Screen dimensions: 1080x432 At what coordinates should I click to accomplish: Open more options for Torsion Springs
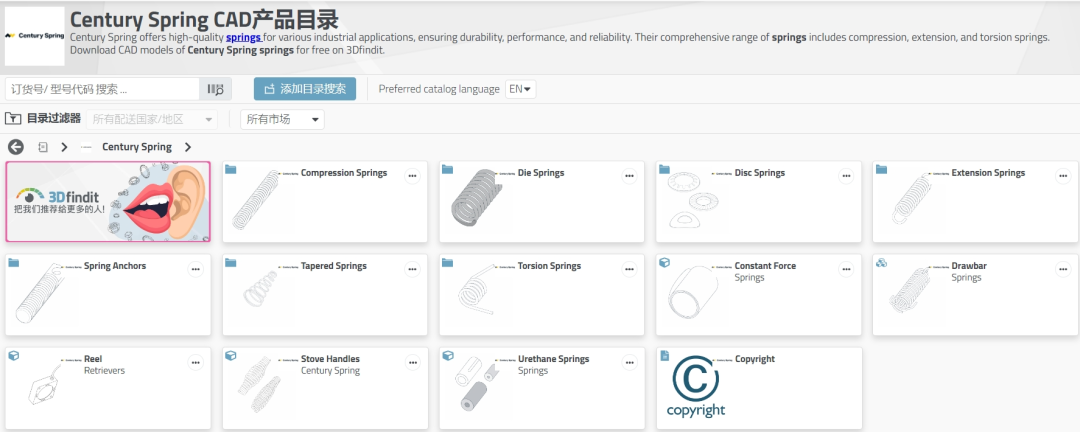tap(630, 269)
